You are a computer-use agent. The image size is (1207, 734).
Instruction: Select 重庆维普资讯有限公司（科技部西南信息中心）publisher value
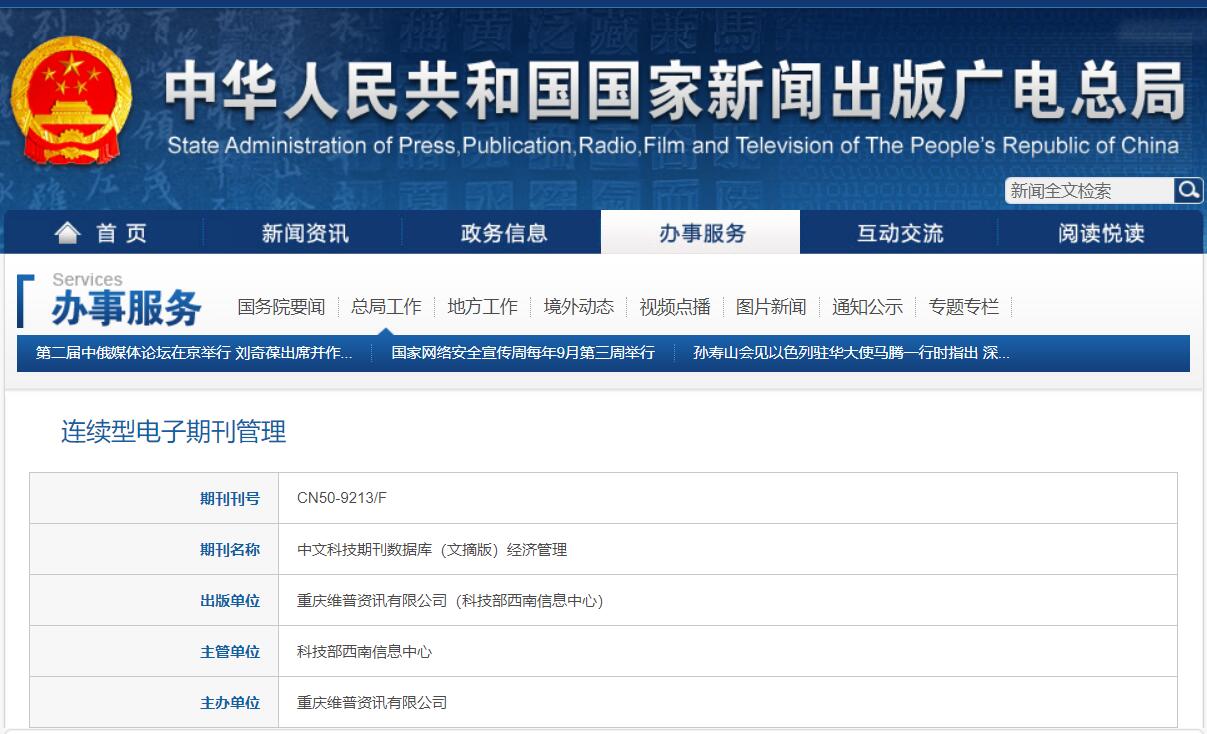(450, 600)
